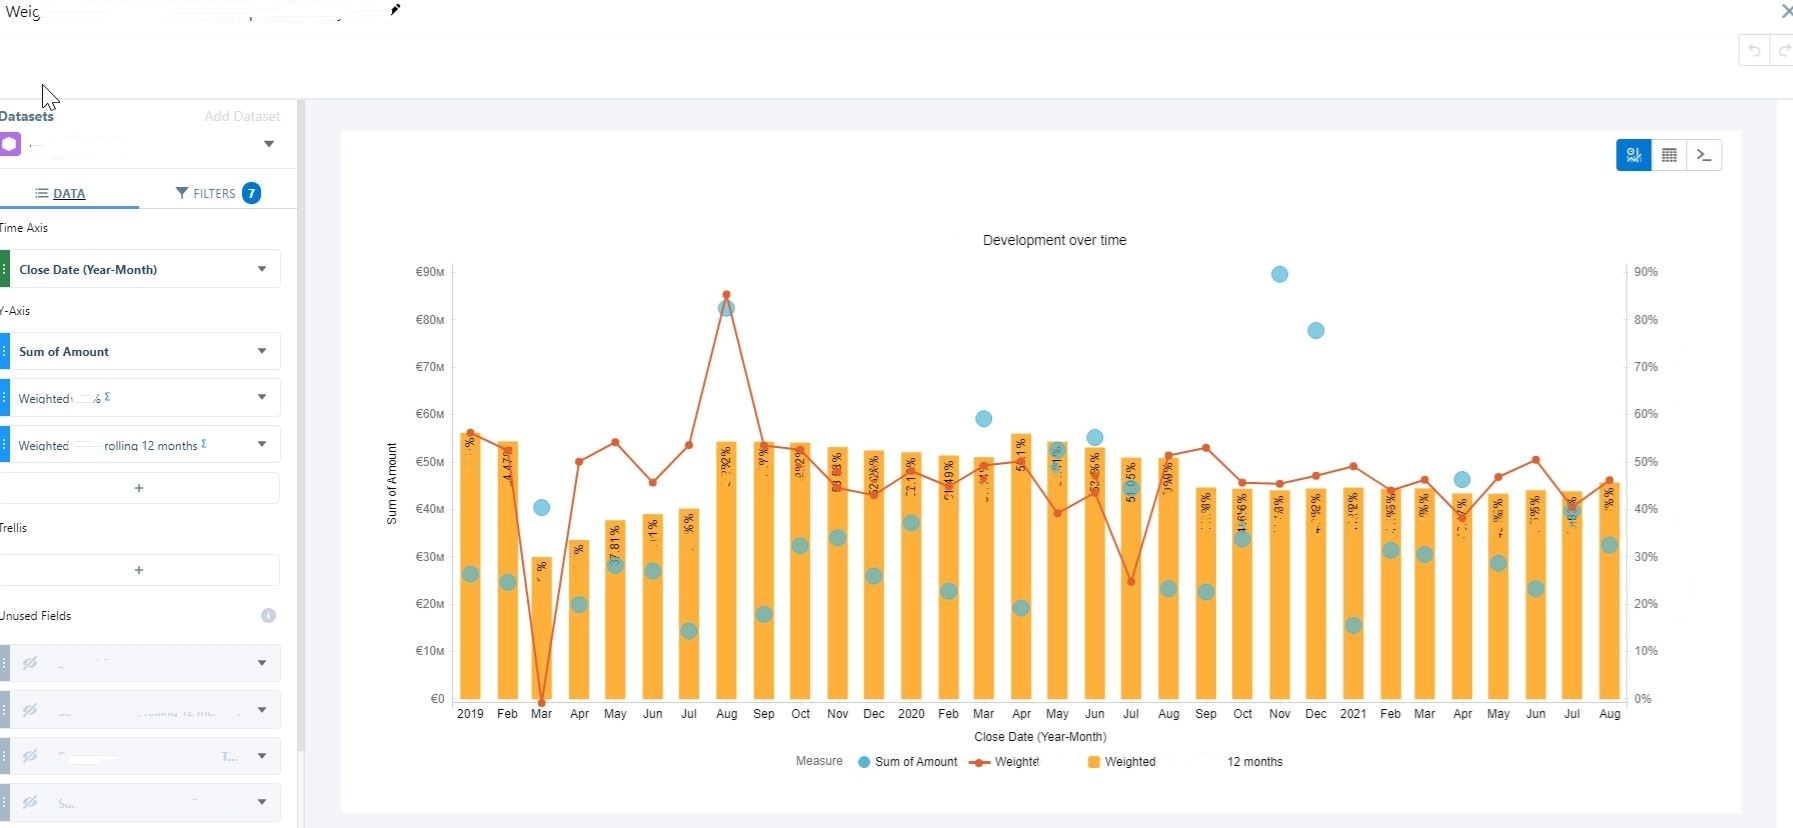This screenshot has width=1793, height=828.
Task: Click sigma icon on 'rolling 12 months' field
Action: (x=204, y=444)
